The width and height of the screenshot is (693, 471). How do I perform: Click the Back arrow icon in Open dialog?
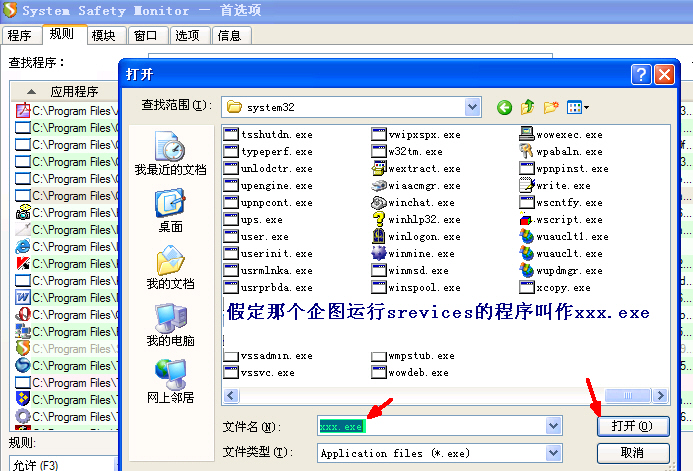coord(504,107)
